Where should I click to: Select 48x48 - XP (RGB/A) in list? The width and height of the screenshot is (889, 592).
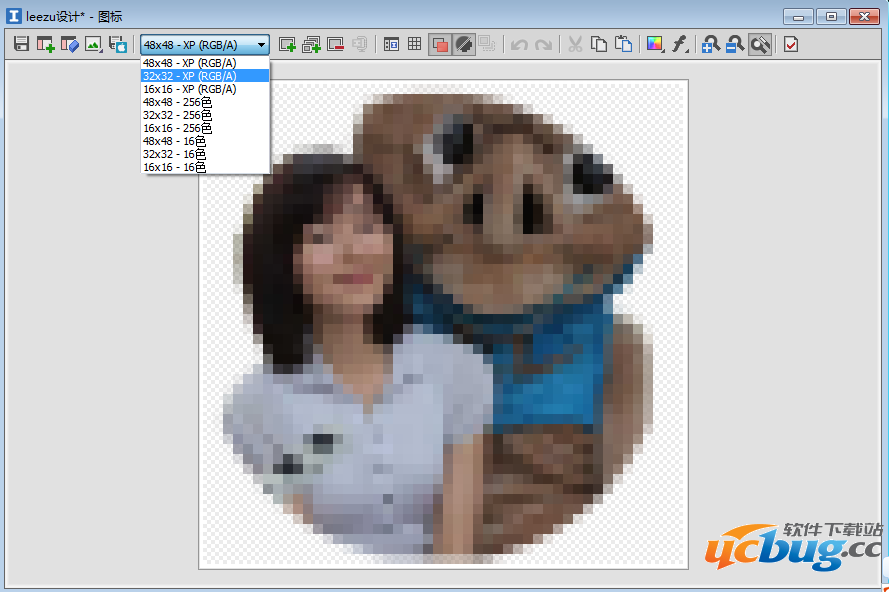205,63
